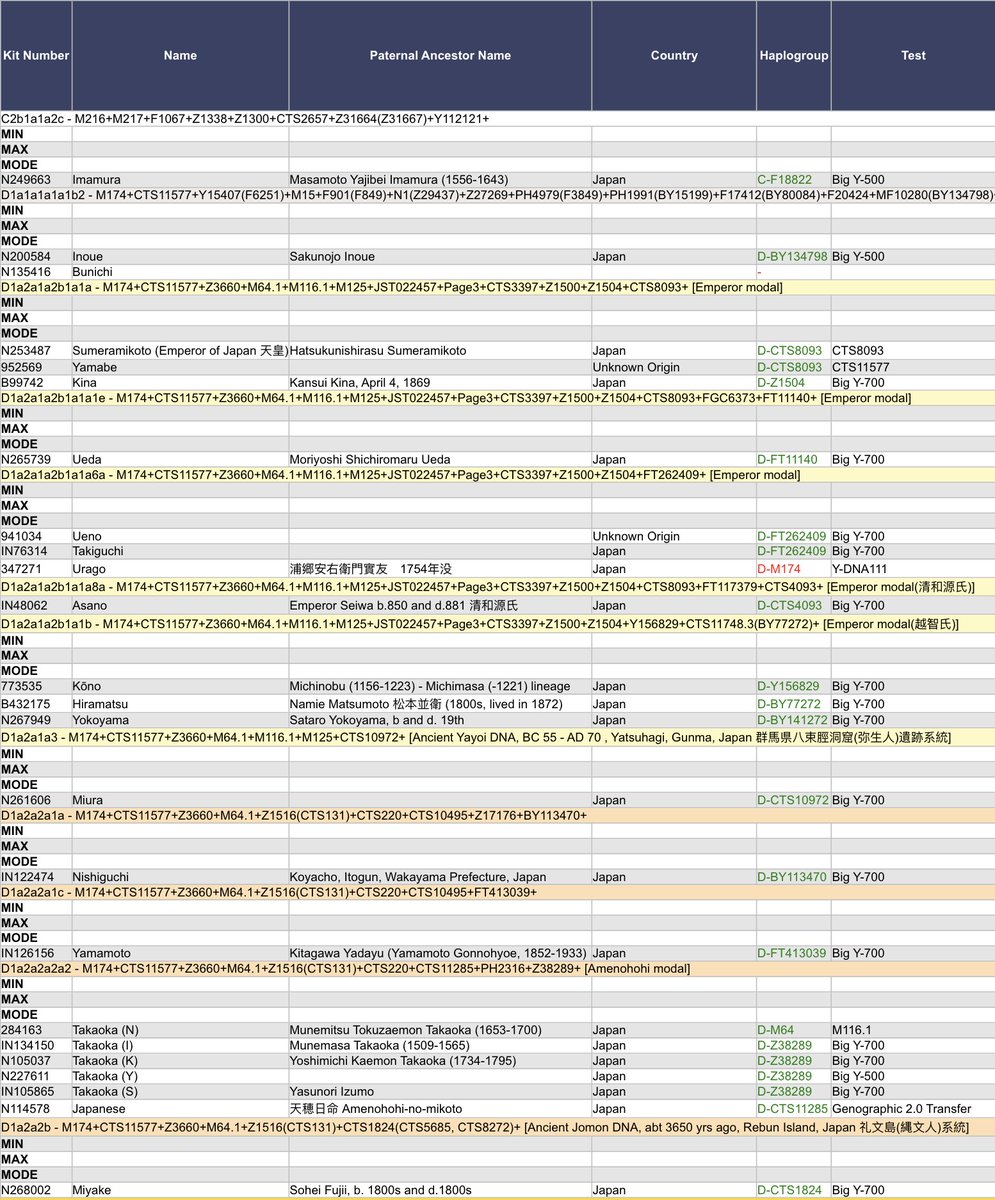Sort by the Name column header

click(180, 56)
